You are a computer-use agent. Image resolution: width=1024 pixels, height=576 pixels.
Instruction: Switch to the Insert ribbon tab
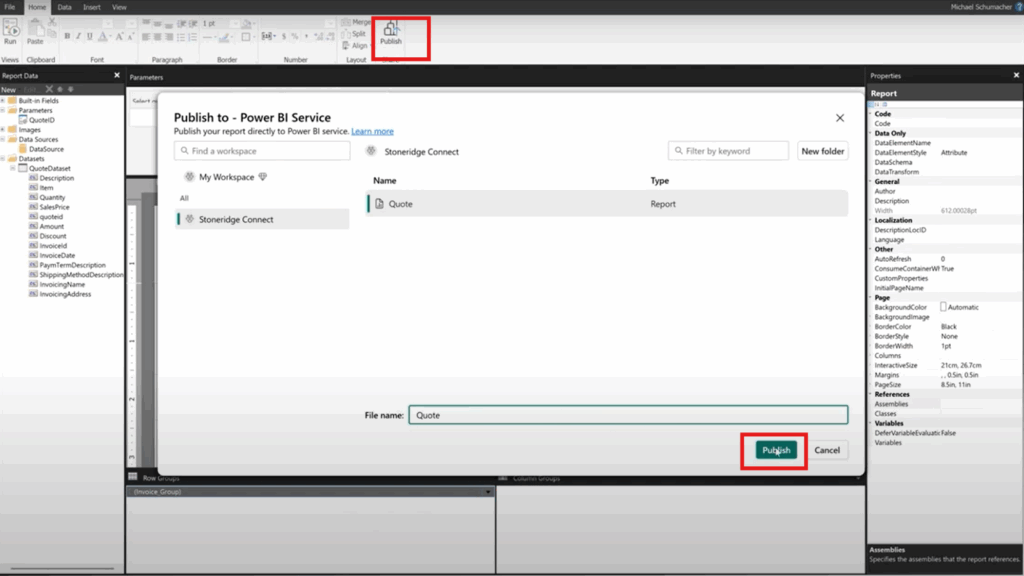click(92, 7)
